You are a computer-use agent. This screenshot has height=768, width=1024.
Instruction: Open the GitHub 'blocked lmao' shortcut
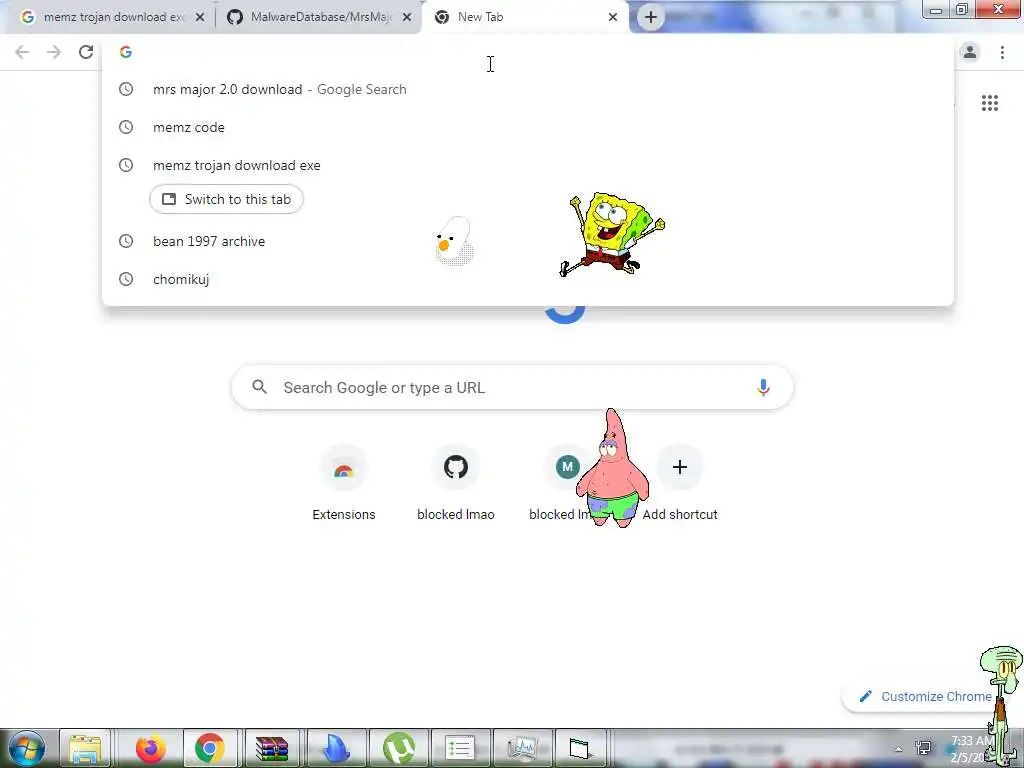pyautogui.click(x=456, y=484)
